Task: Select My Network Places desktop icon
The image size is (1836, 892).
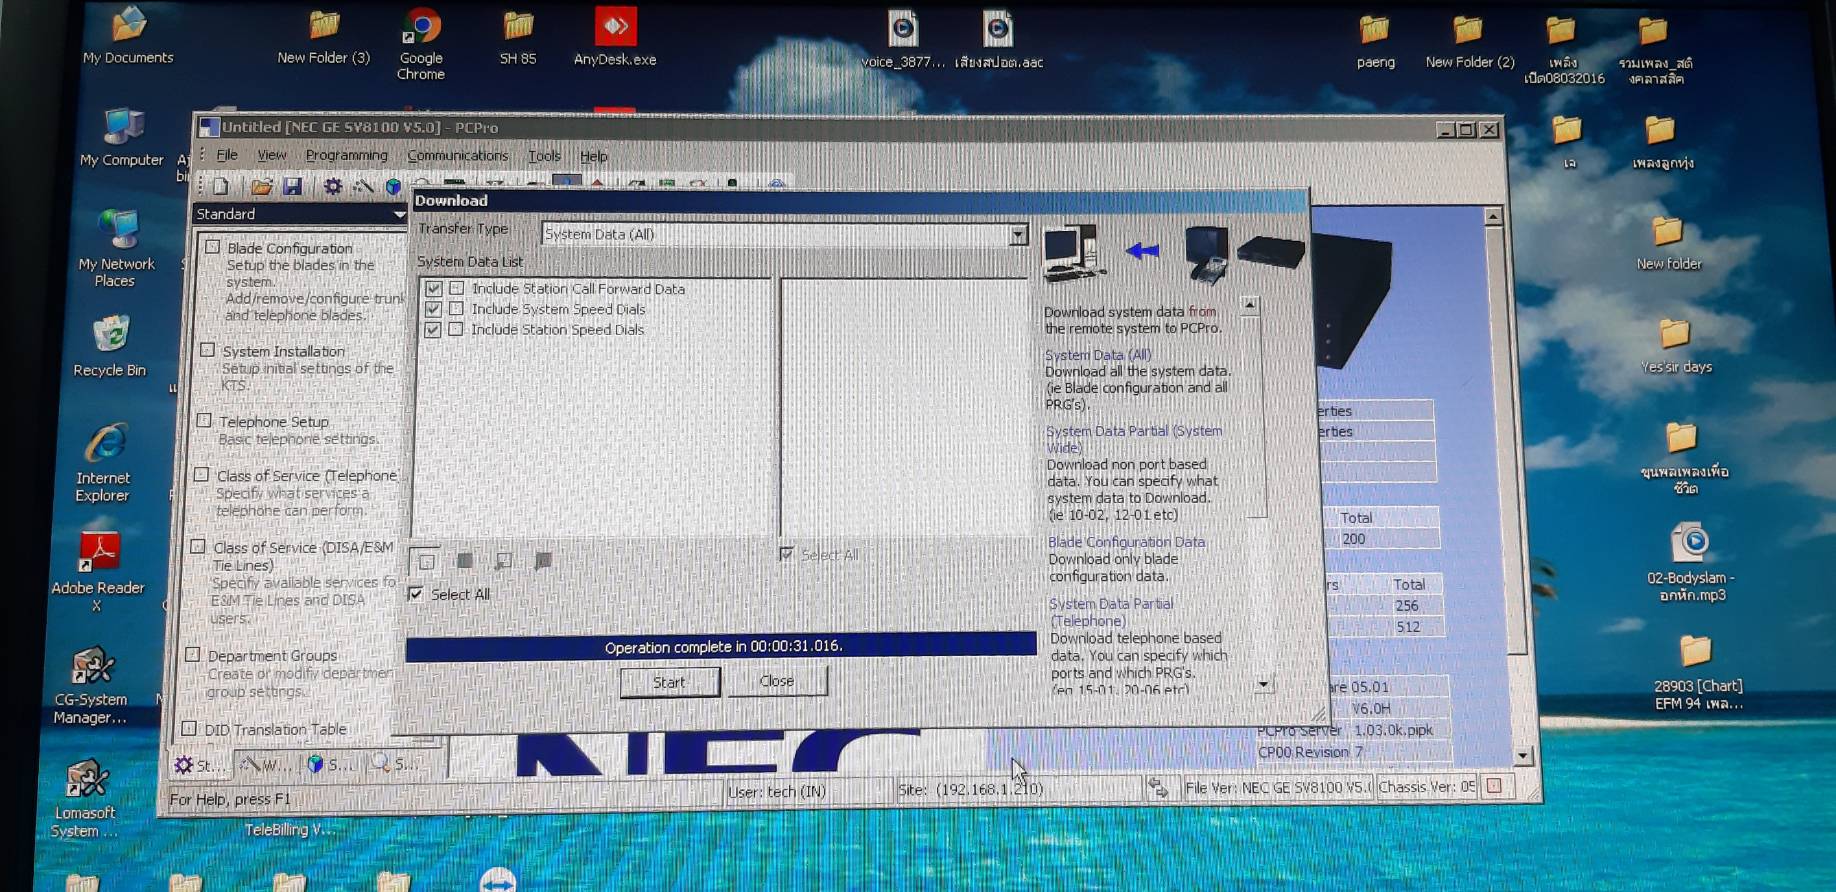Action: tap(117, 249)
